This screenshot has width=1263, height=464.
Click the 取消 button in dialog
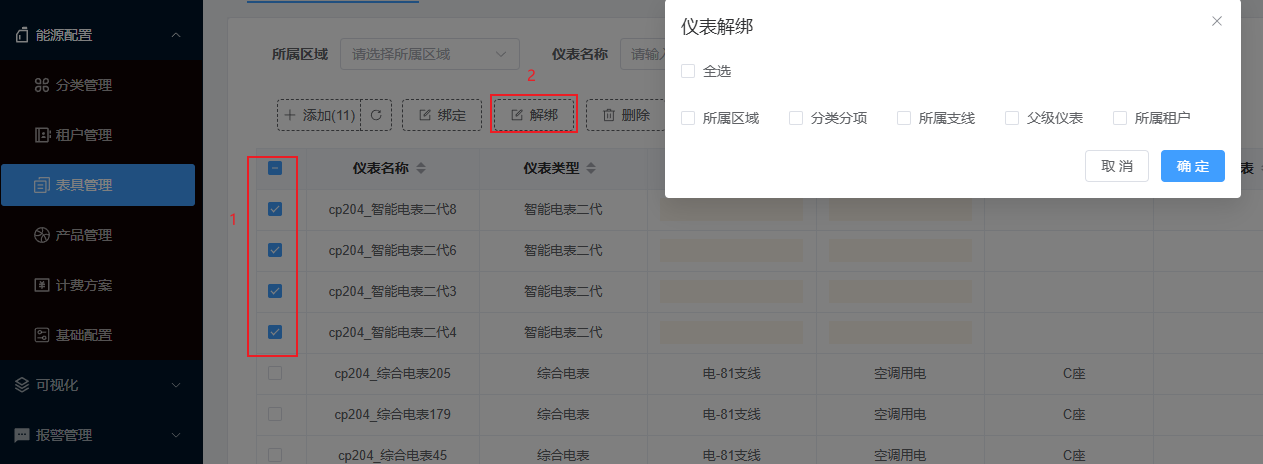pyautogui.click(x=1117, y=166)
